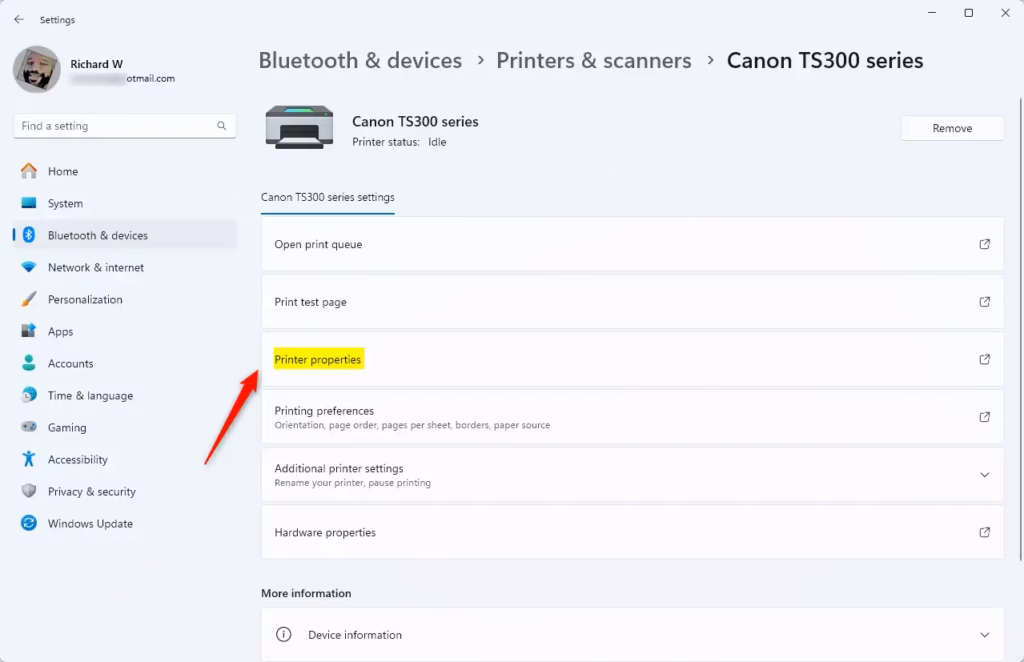
Task: Open Windows Update in sidebar
Action: (125, 523)
